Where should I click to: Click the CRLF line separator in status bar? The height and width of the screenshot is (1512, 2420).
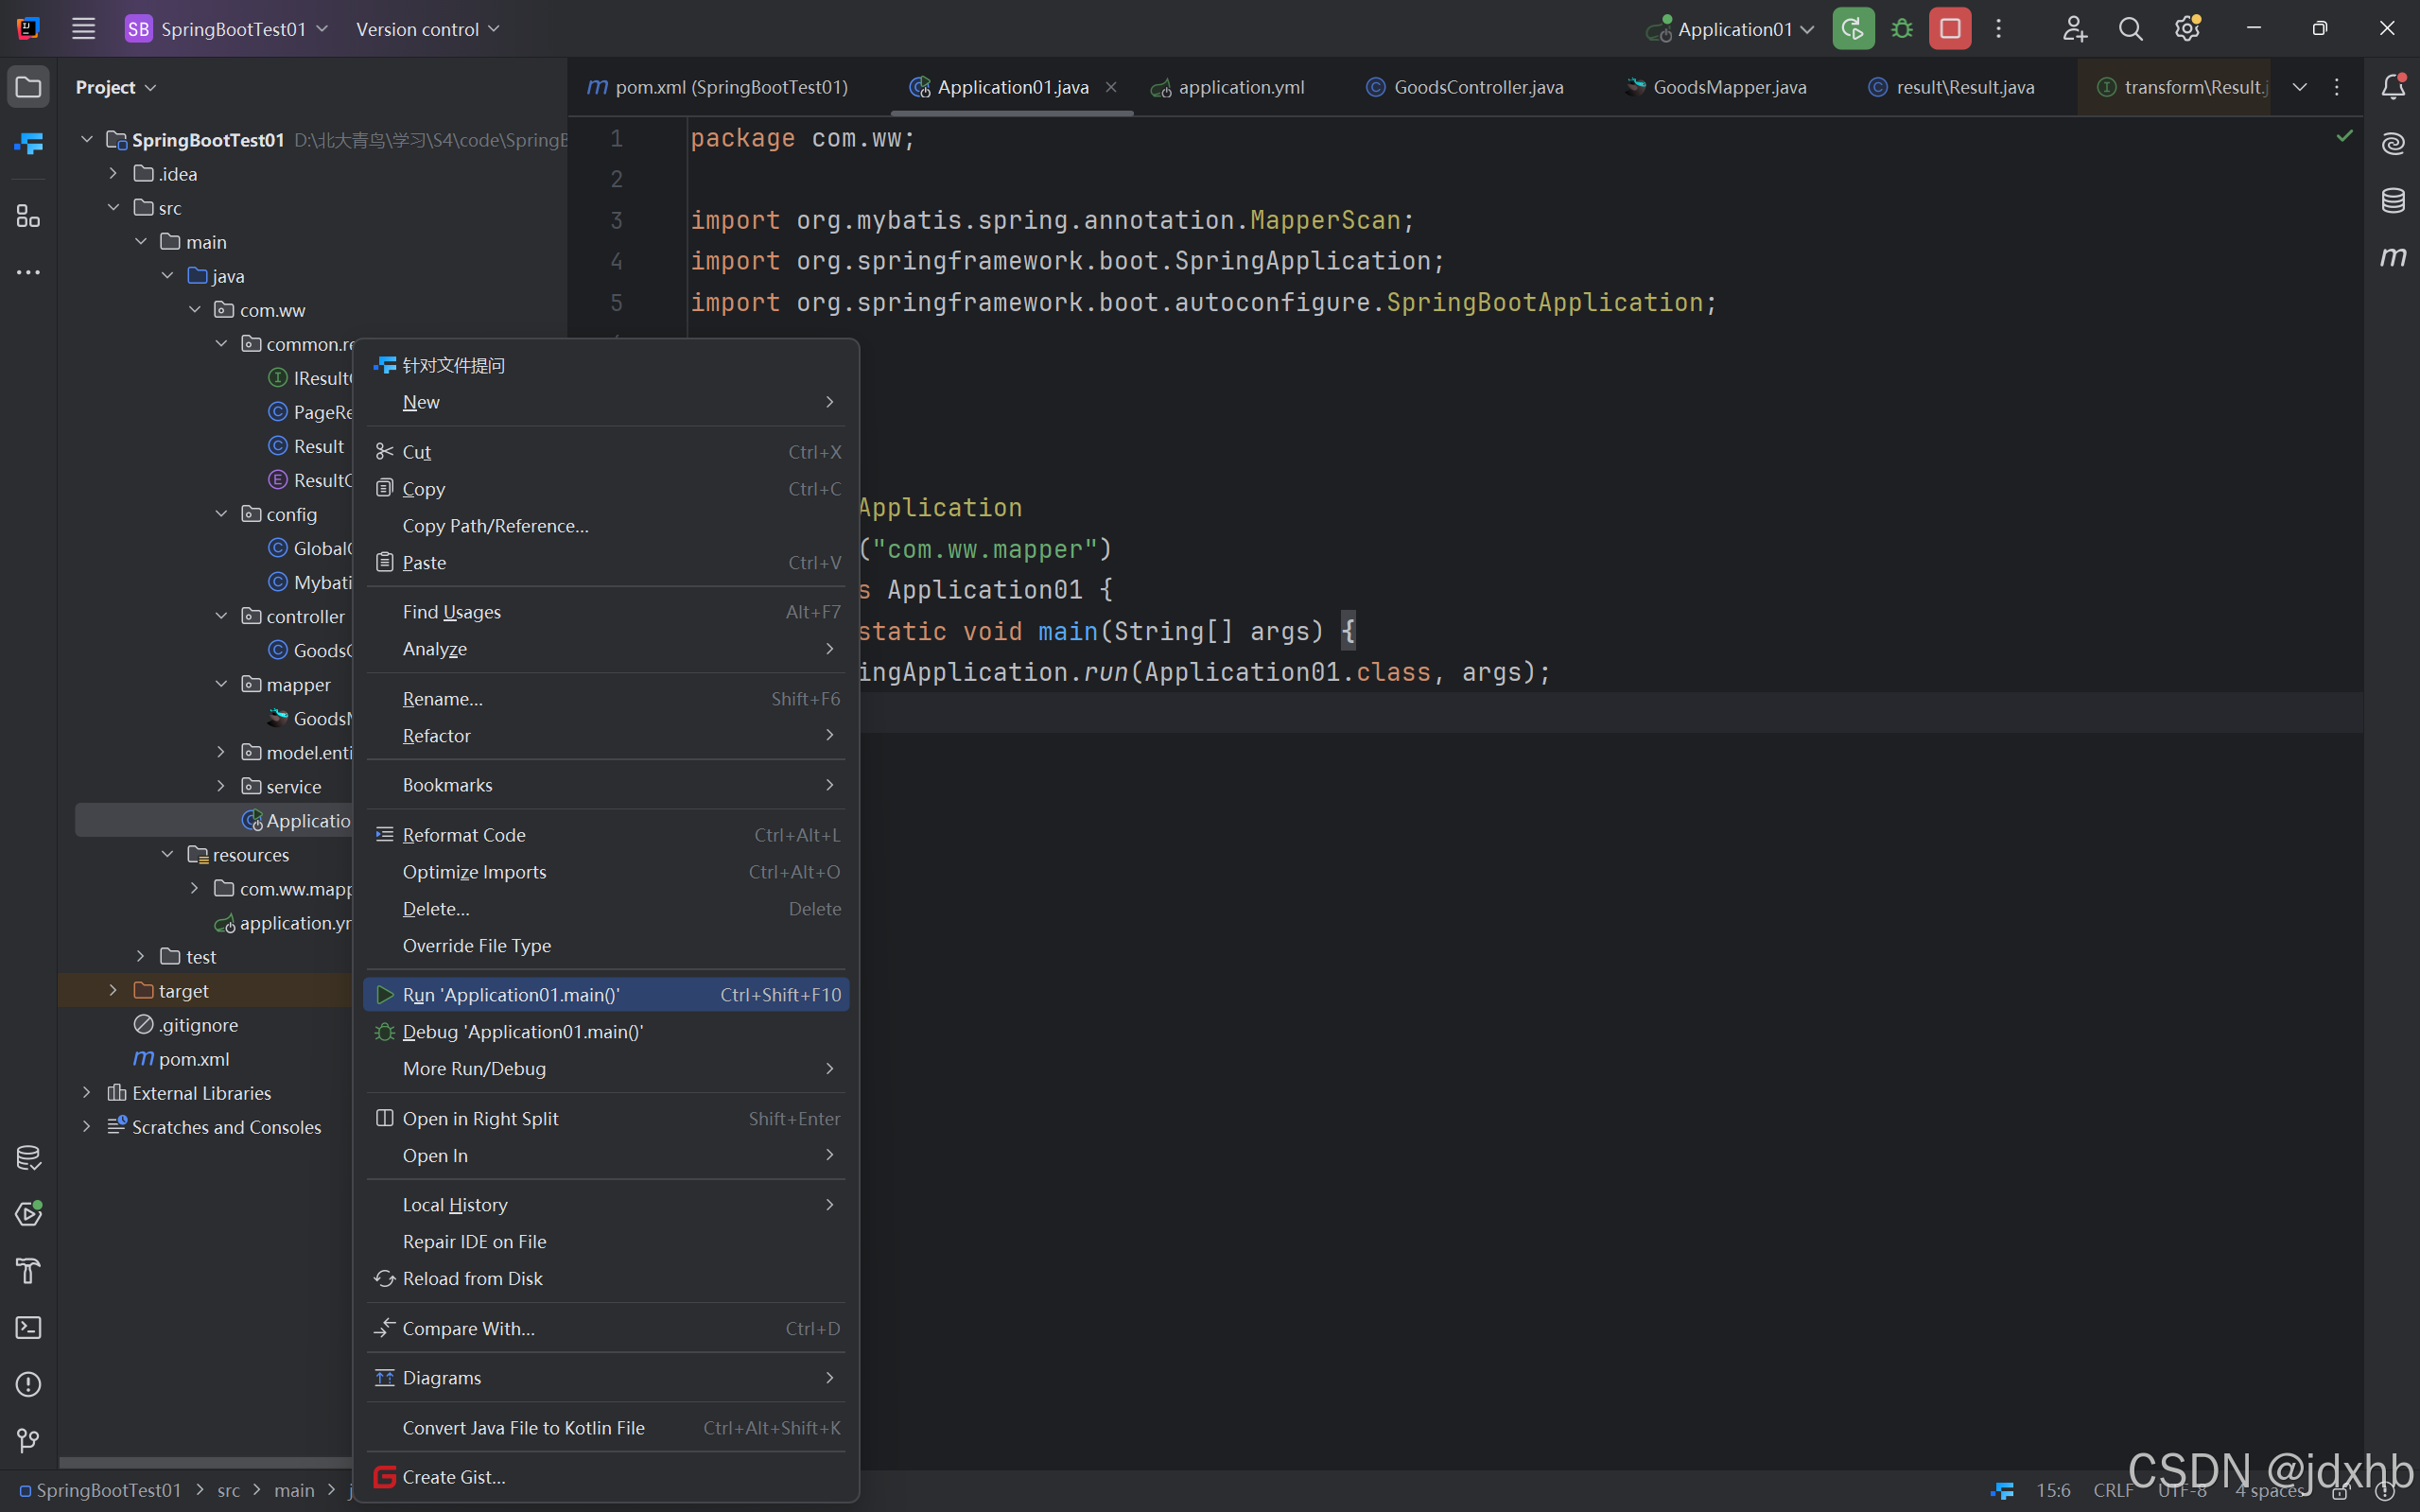(x=2112, y=1490)
